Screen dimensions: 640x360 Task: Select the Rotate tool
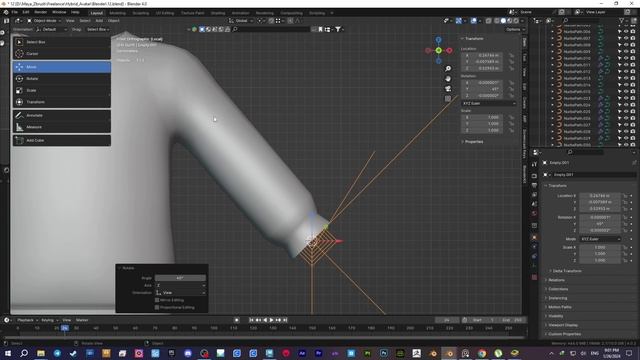click(x=62, y=78)
